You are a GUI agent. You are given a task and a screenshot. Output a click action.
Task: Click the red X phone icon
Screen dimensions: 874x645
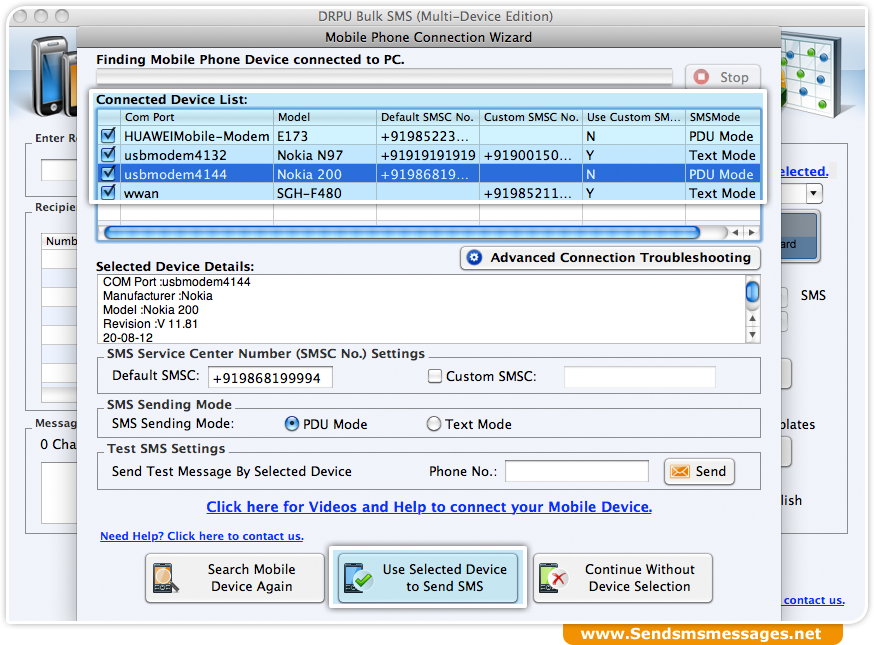553,578
